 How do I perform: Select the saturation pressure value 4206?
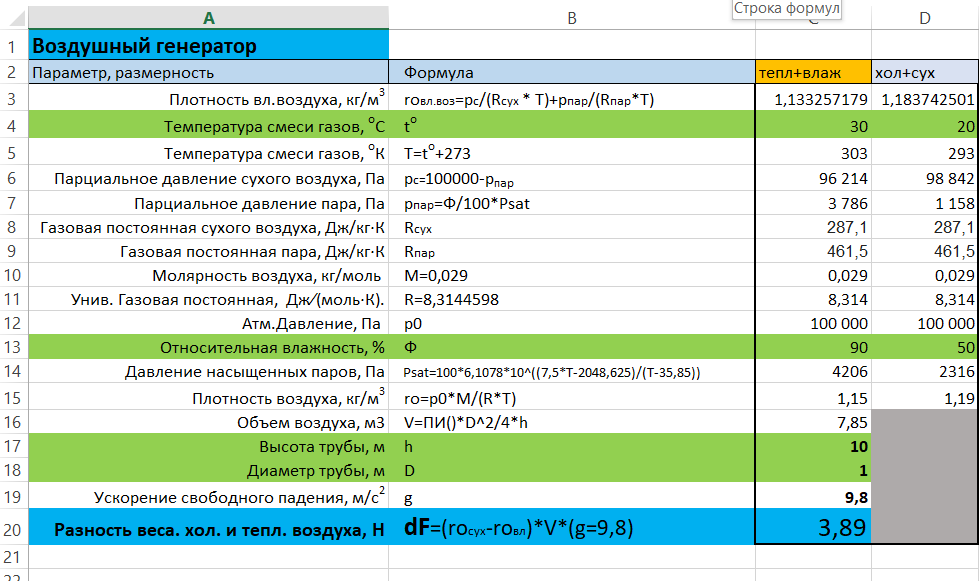coord(814,371)
